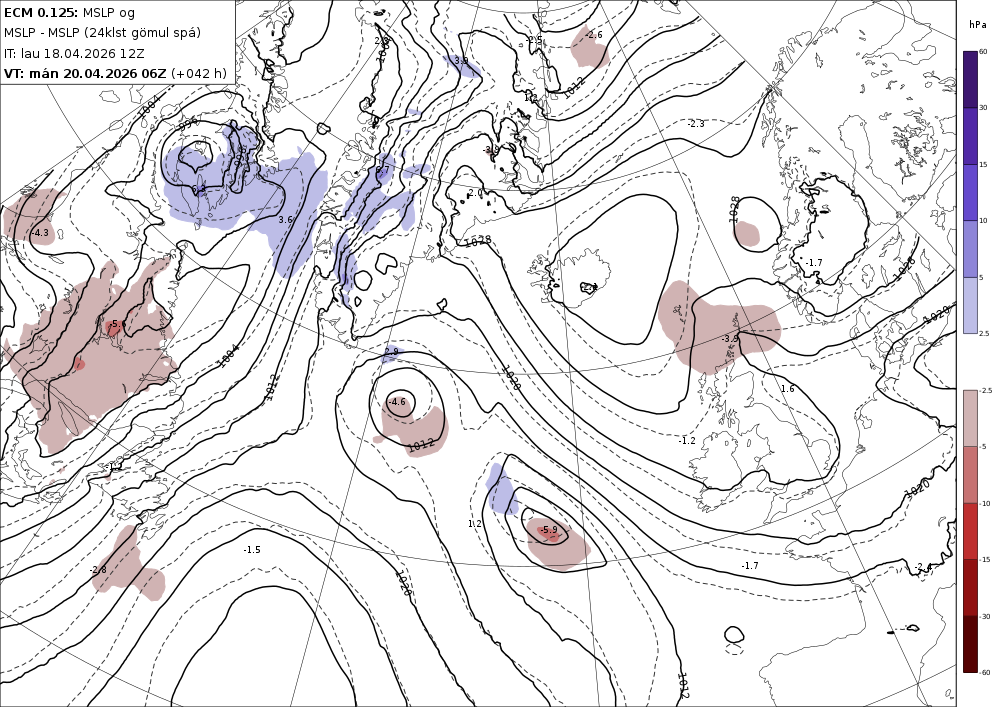Click the -2.8 pressure change value

(x=98, y=570)
